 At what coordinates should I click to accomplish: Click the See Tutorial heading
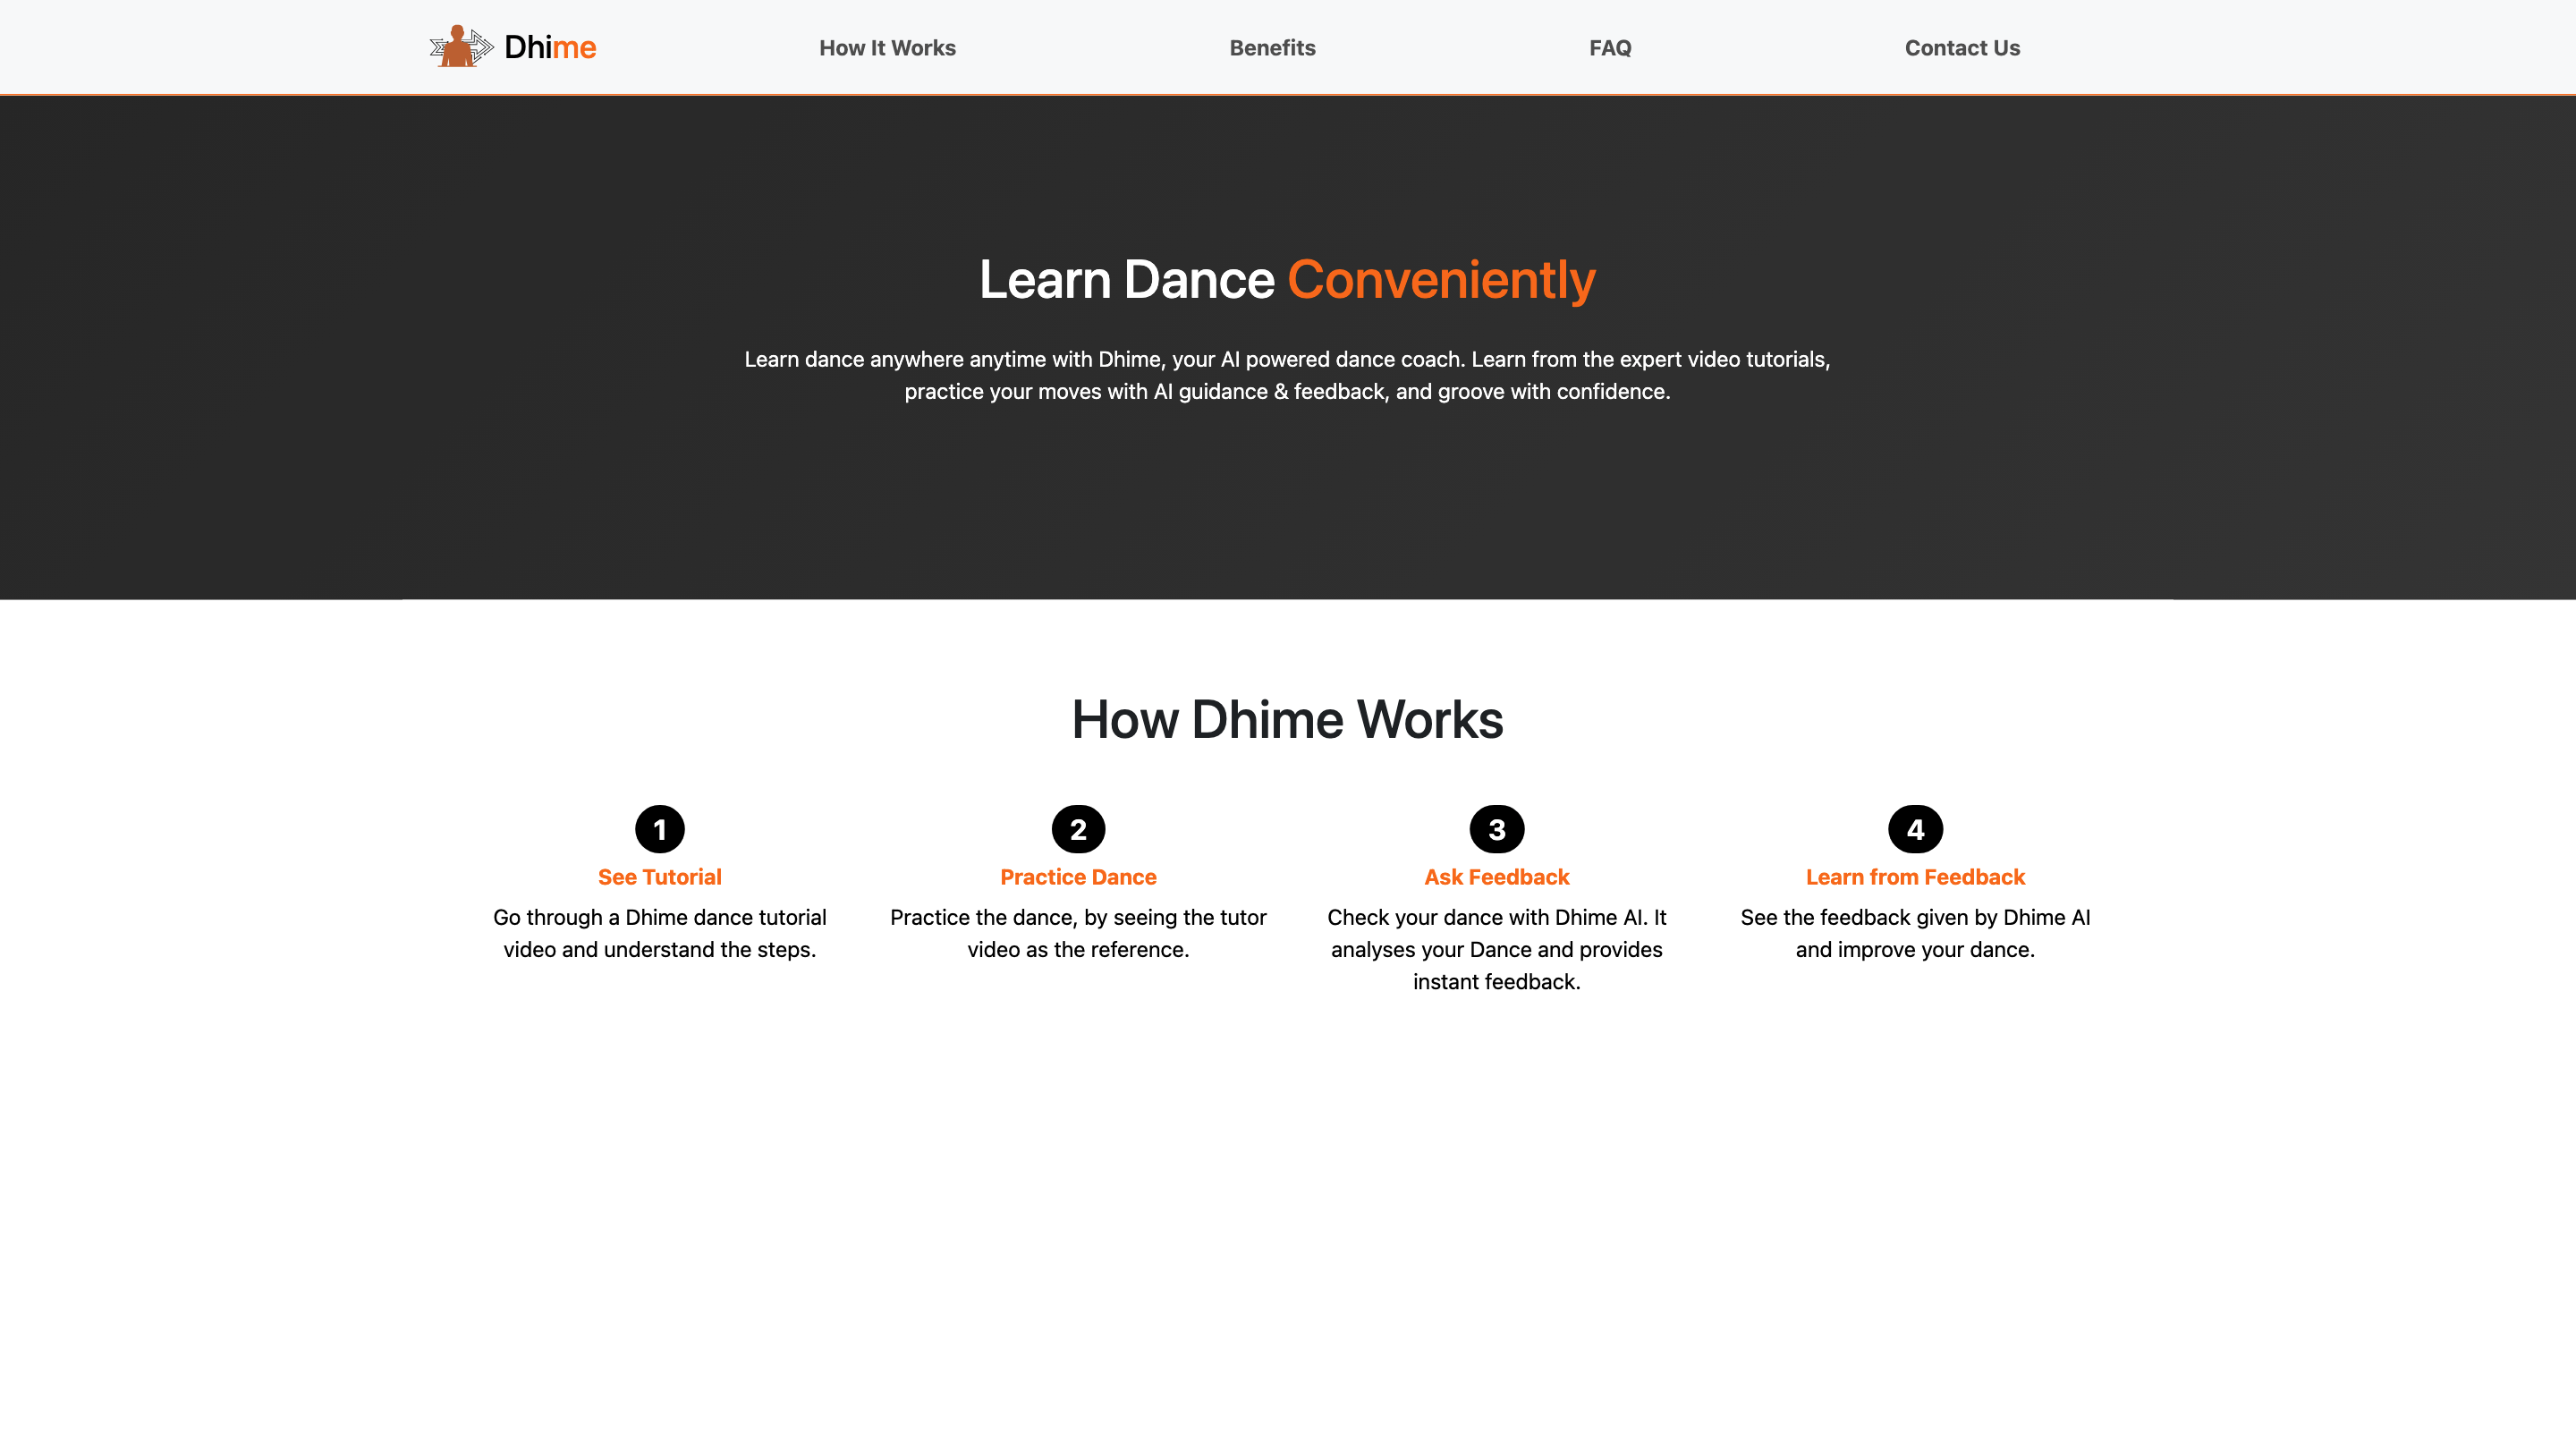click(x=660, y=877)
